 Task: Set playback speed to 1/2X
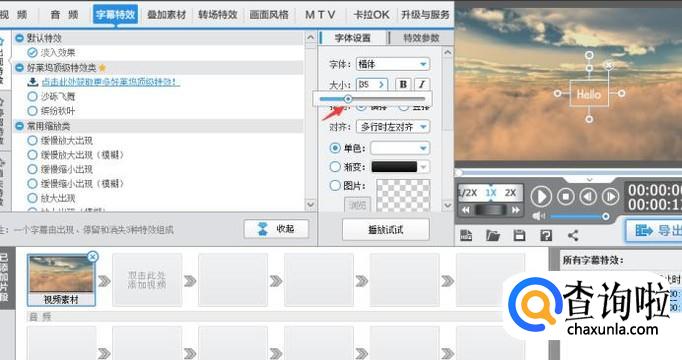pos(468,193)
